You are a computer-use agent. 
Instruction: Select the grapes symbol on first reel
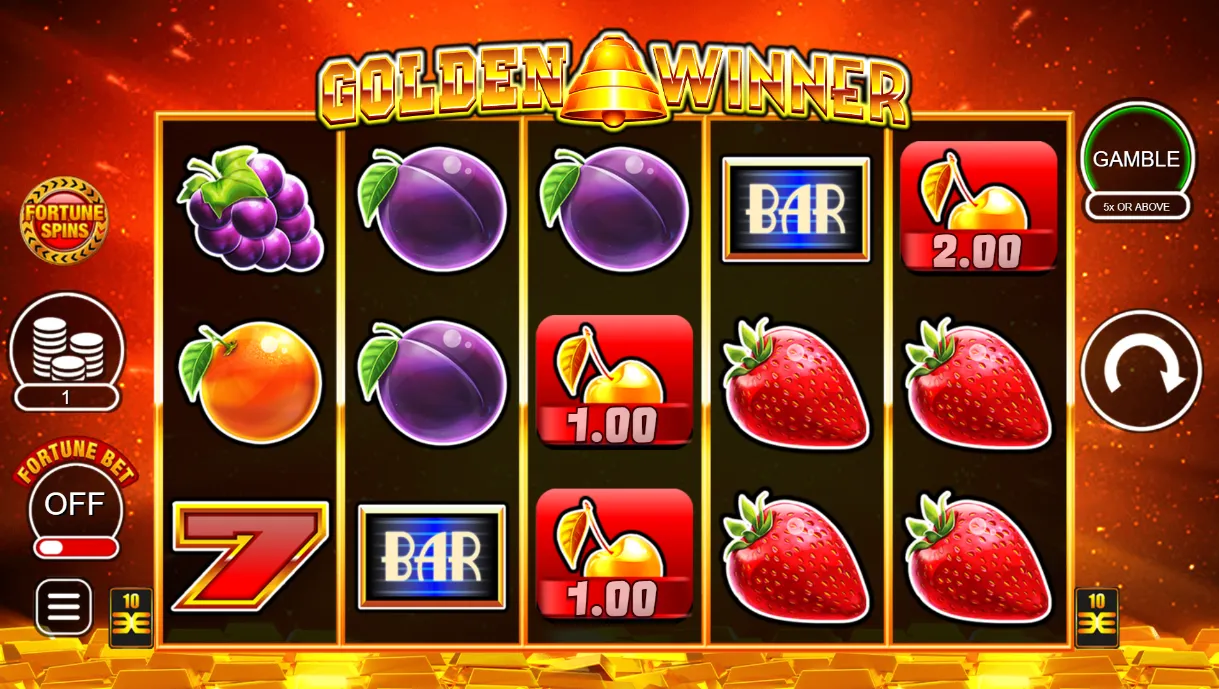[250, 208]
